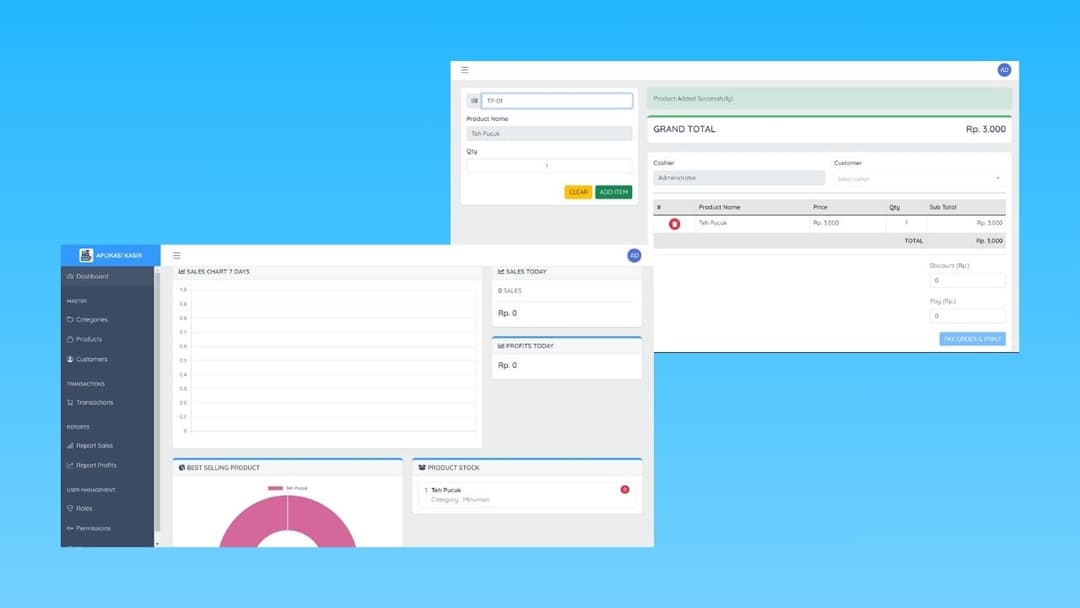Expand the Customer select dropdown
Screen dimensions: 1080x608
pyautogui.click(x=919, y=179)
